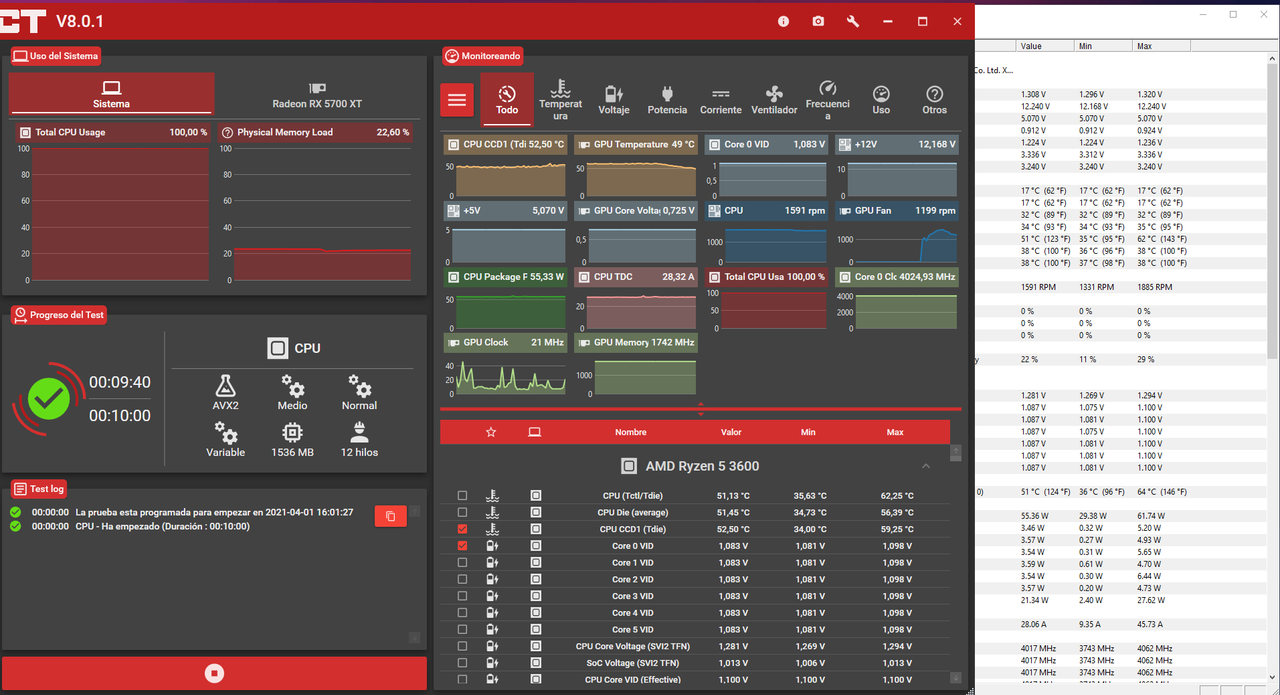Open the monitoring hamburger menu

point(457,99)
